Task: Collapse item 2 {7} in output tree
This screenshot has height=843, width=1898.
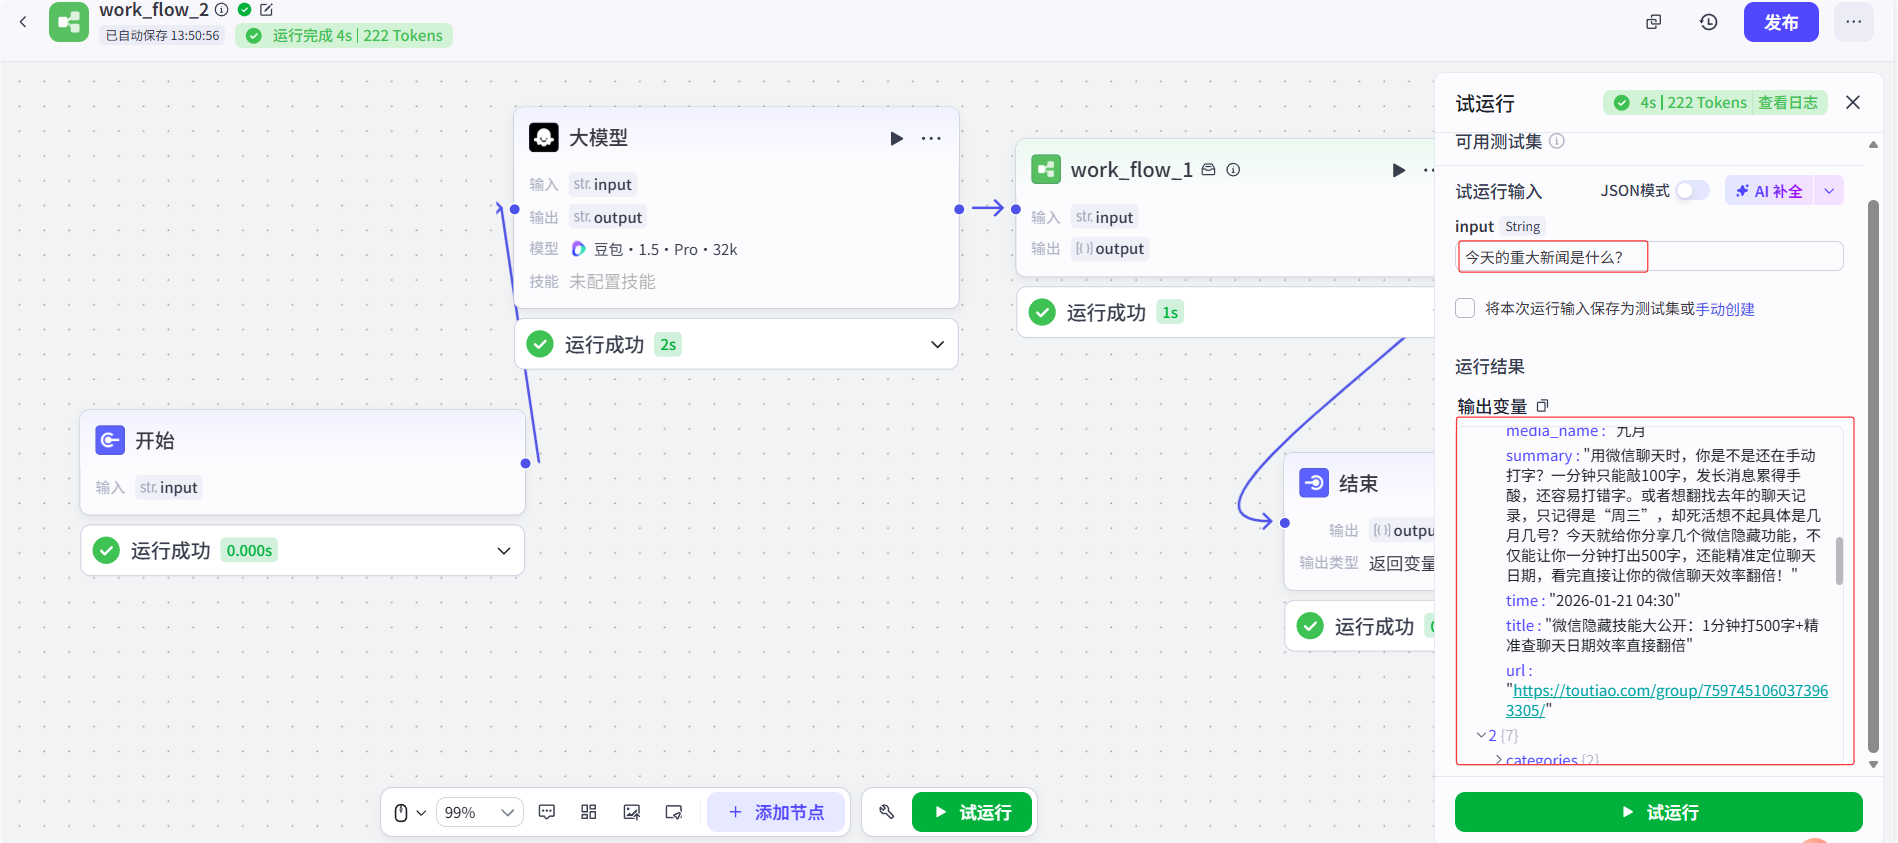Action: pyautogui.click(x=1481, y=735)
